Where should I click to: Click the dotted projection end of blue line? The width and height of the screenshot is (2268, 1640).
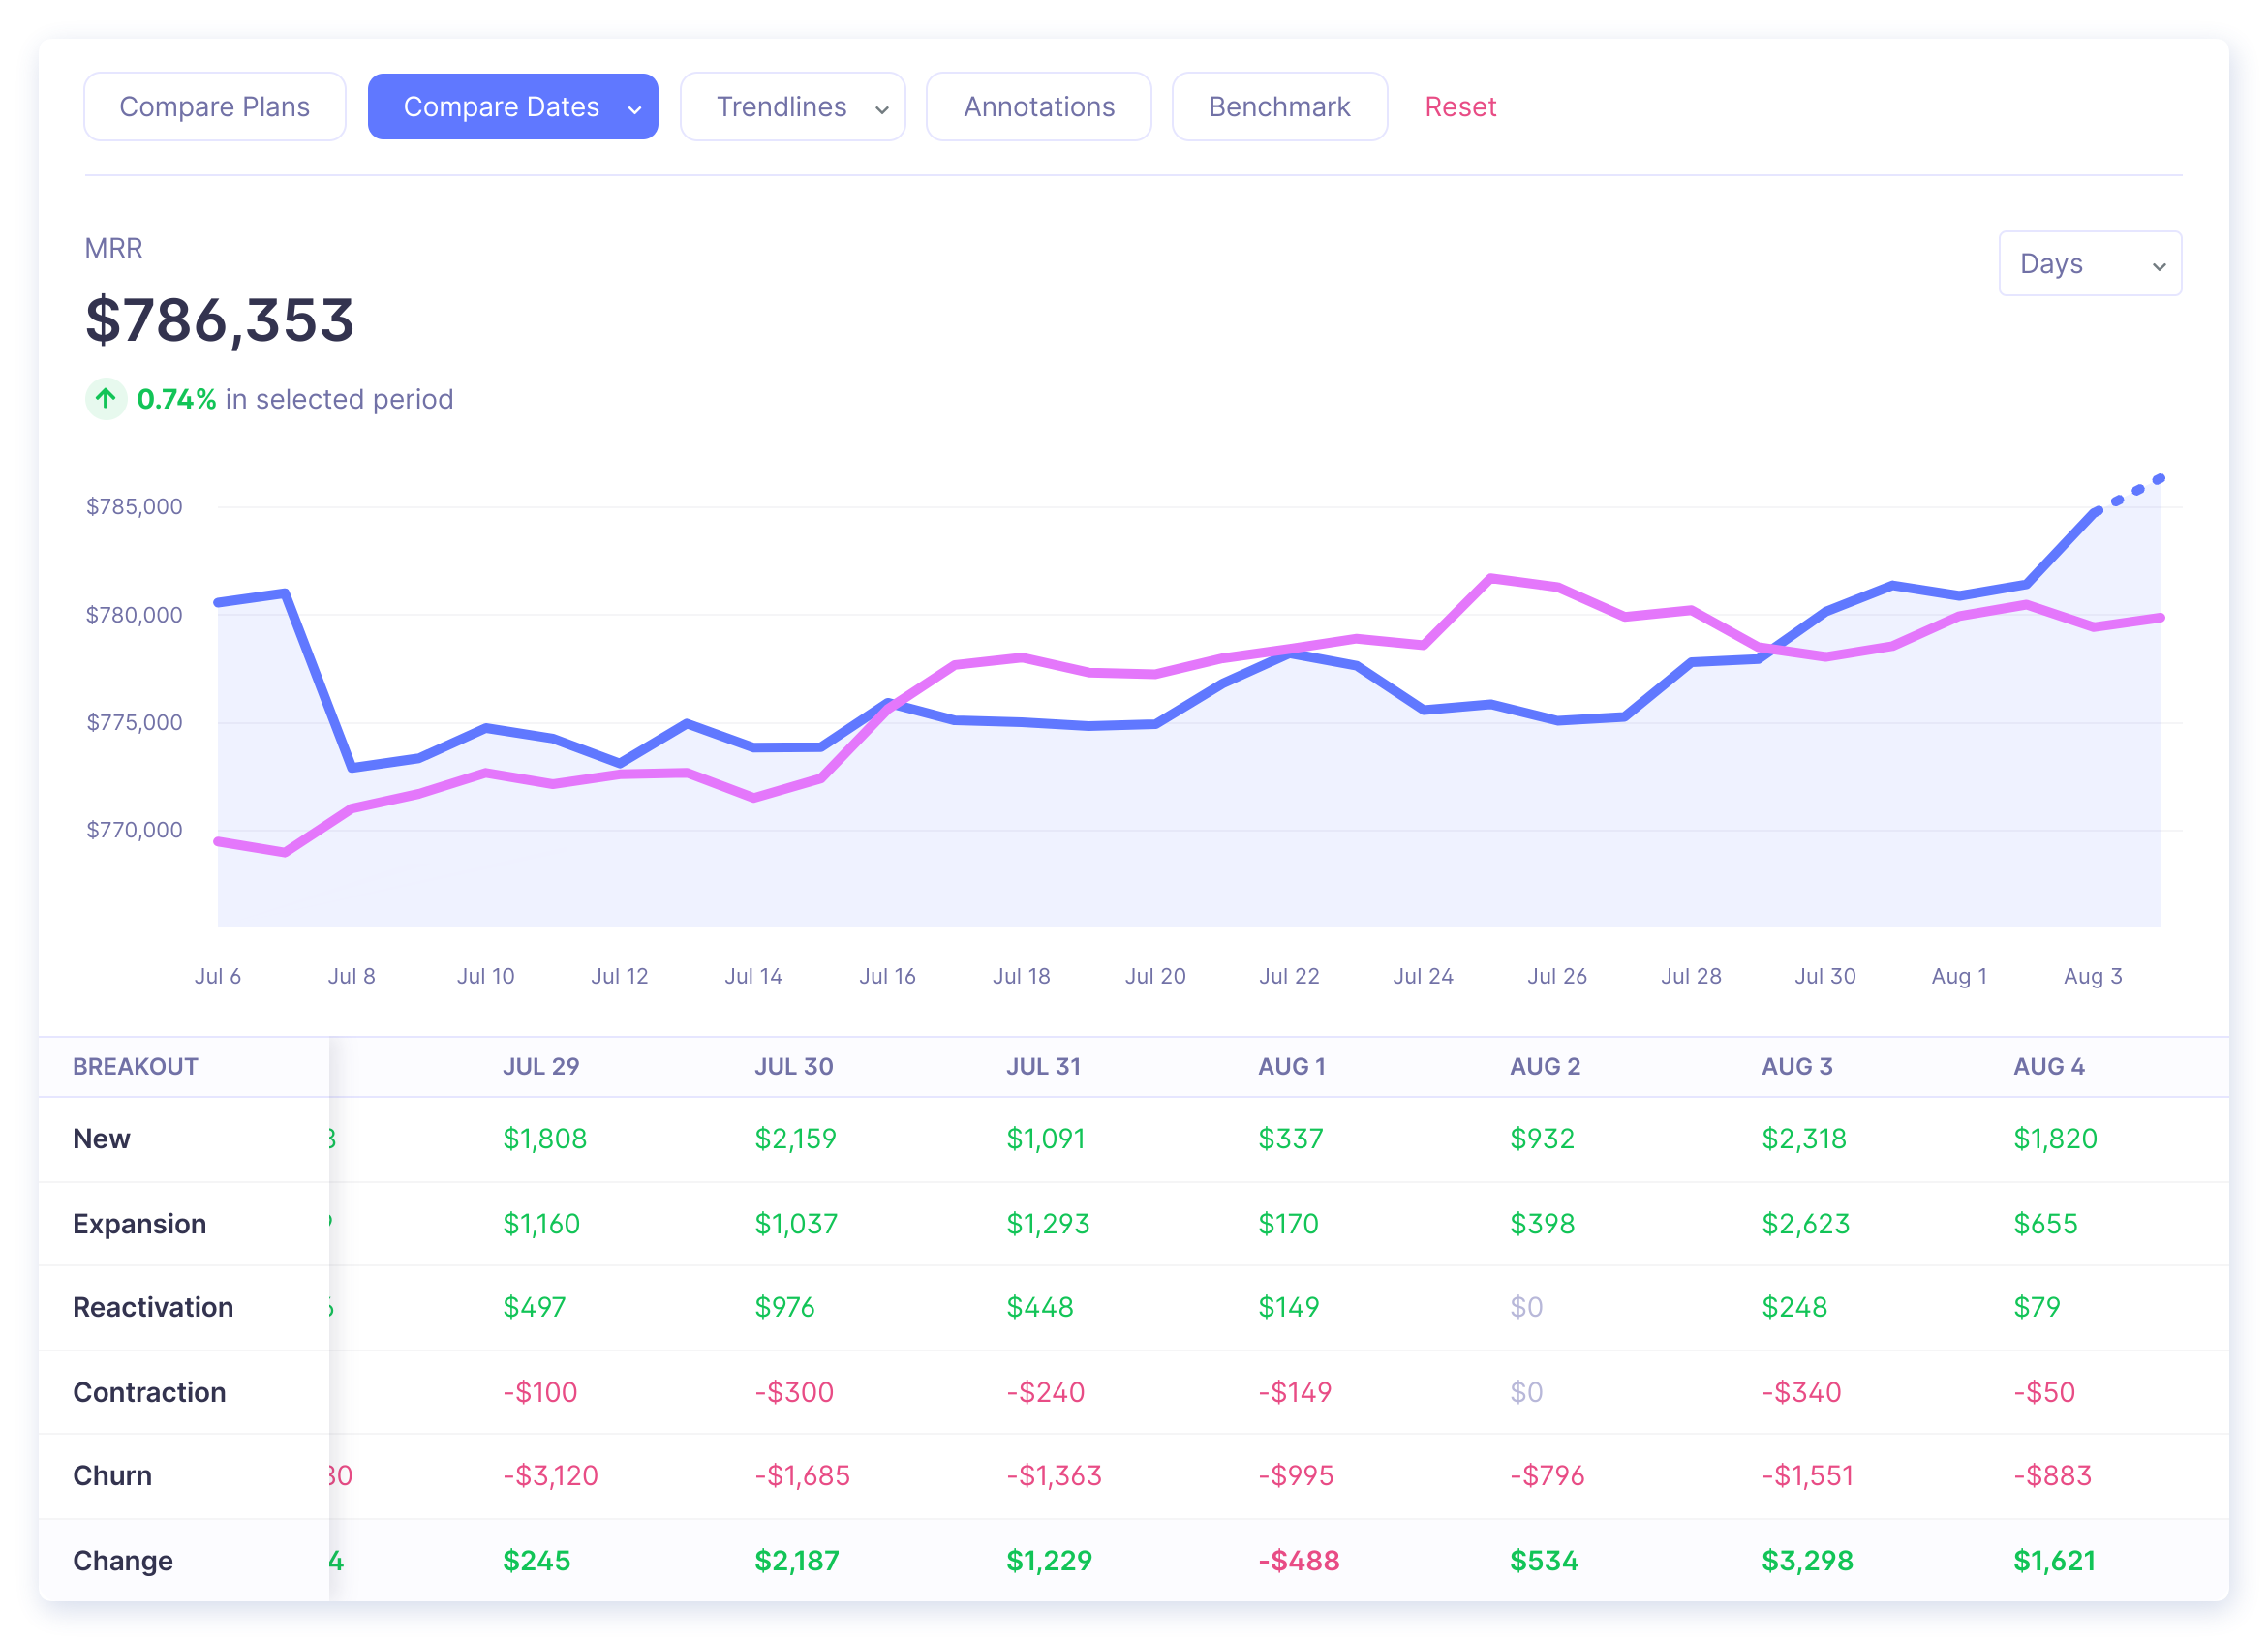pos(2159,479)
